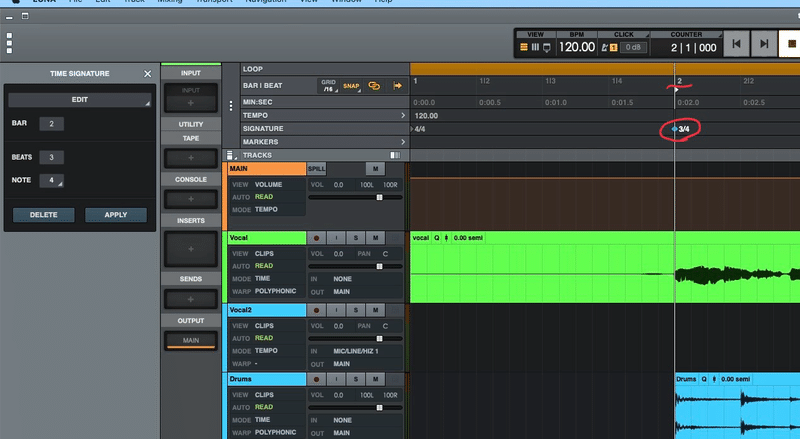Solo the Vocal track
Image resolution: width=800 pixels, height=439 pixels.
point(356,238)
